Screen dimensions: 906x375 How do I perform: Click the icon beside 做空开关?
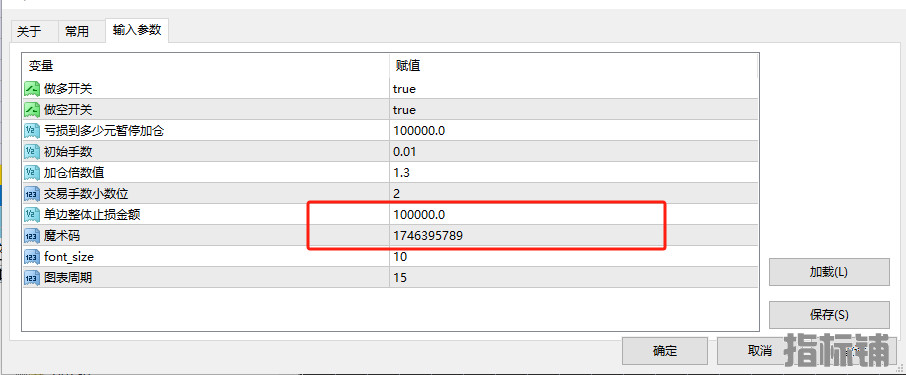click(x=31, y=110)
